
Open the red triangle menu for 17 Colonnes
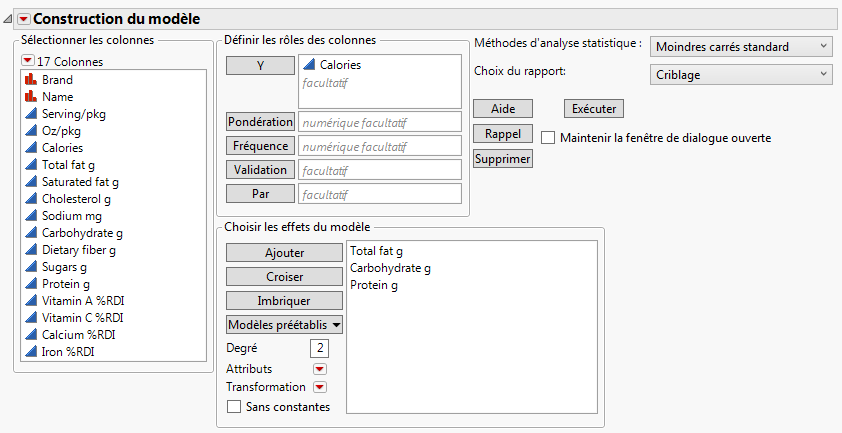[x=27, y=62]
